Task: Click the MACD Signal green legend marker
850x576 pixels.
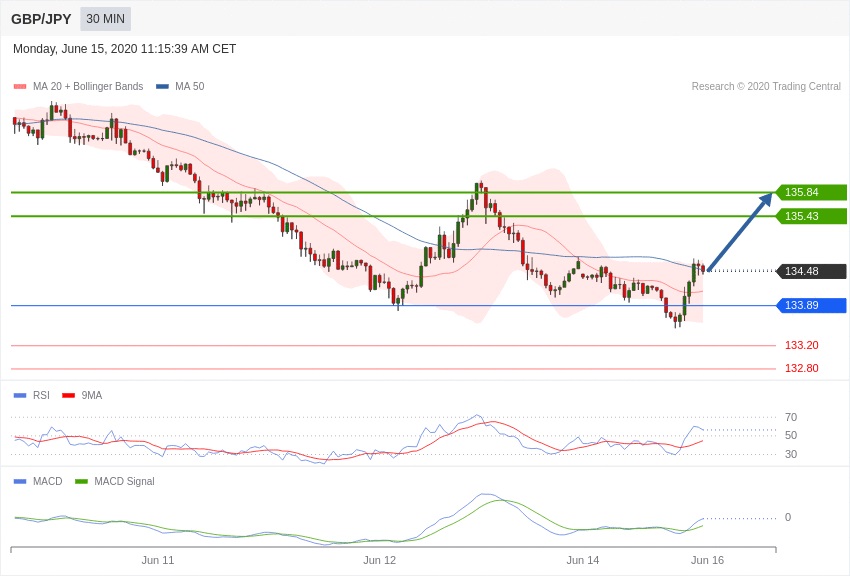Action: (81, 481)
